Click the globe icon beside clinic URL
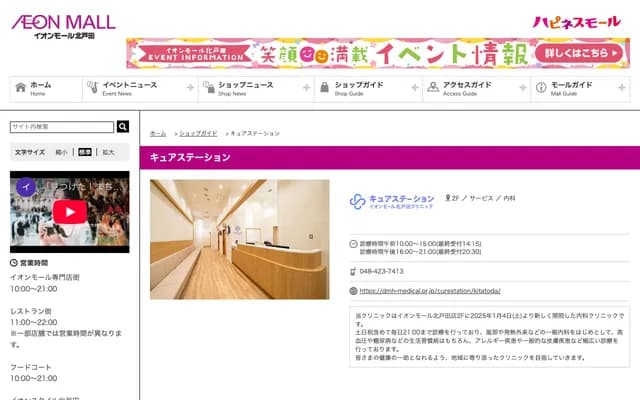 pyautogui.click(x=353, y=291)
